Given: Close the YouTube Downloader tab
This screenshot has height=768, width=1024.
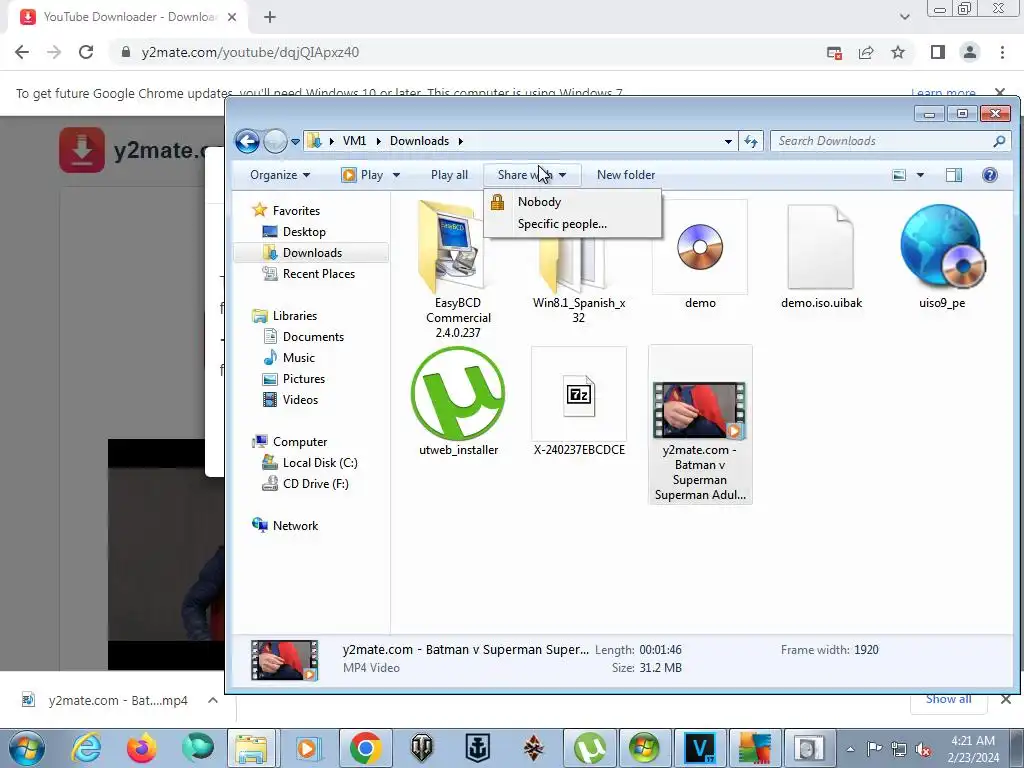Looking at the screenshot, I should pyautogui.click(x=231, y=18).
